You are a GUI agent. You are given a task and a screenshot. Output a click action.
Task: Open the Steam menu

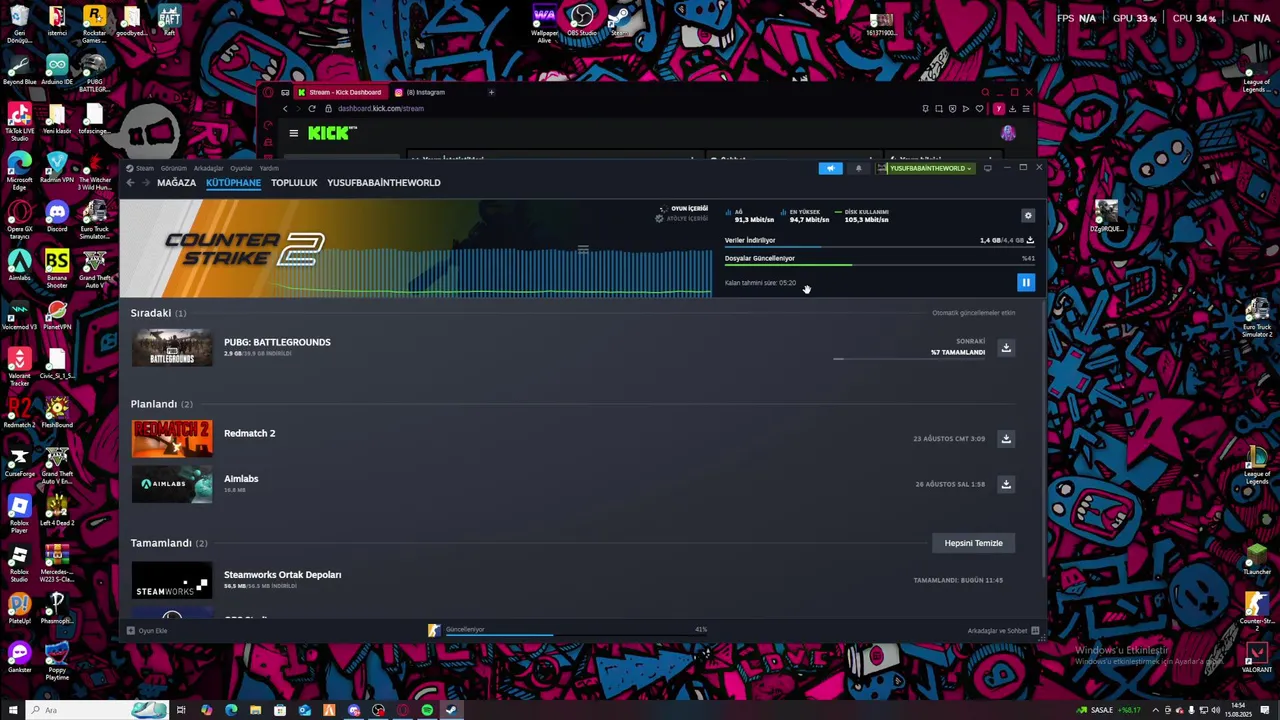(145, 168)
